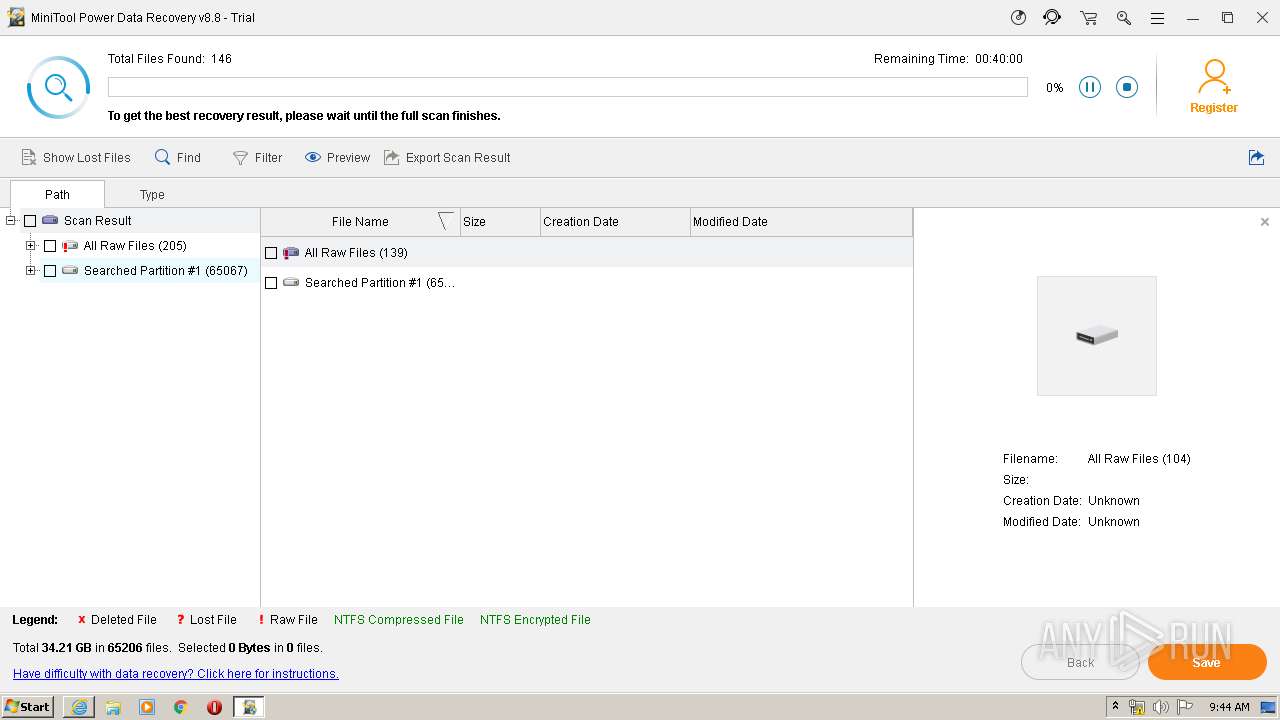The image size is (1280, 720).
Task: Click the File Name sort arrow indicator
Action: pyautogui.click(x=446, y=221)
